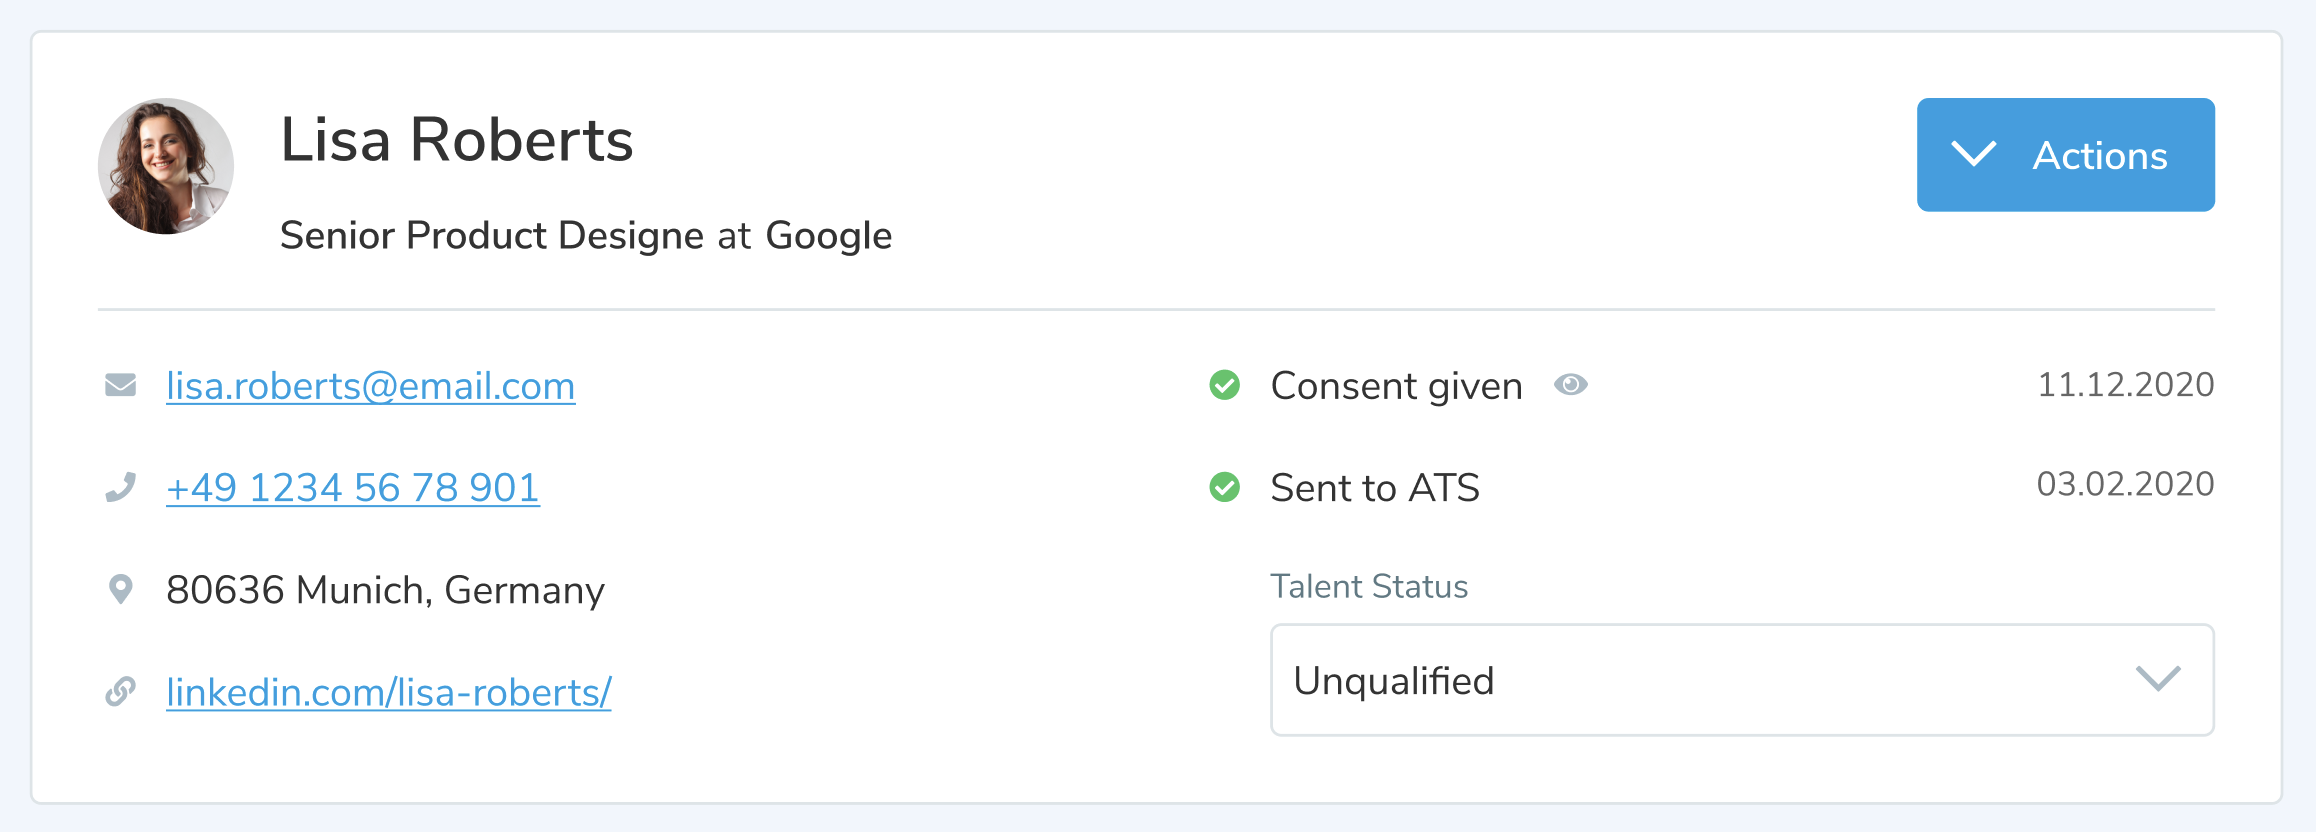2316x832 pixels.
Task: Click the Sent to ATS status label
Action: pyautogui.click(x=1375, y=488)
